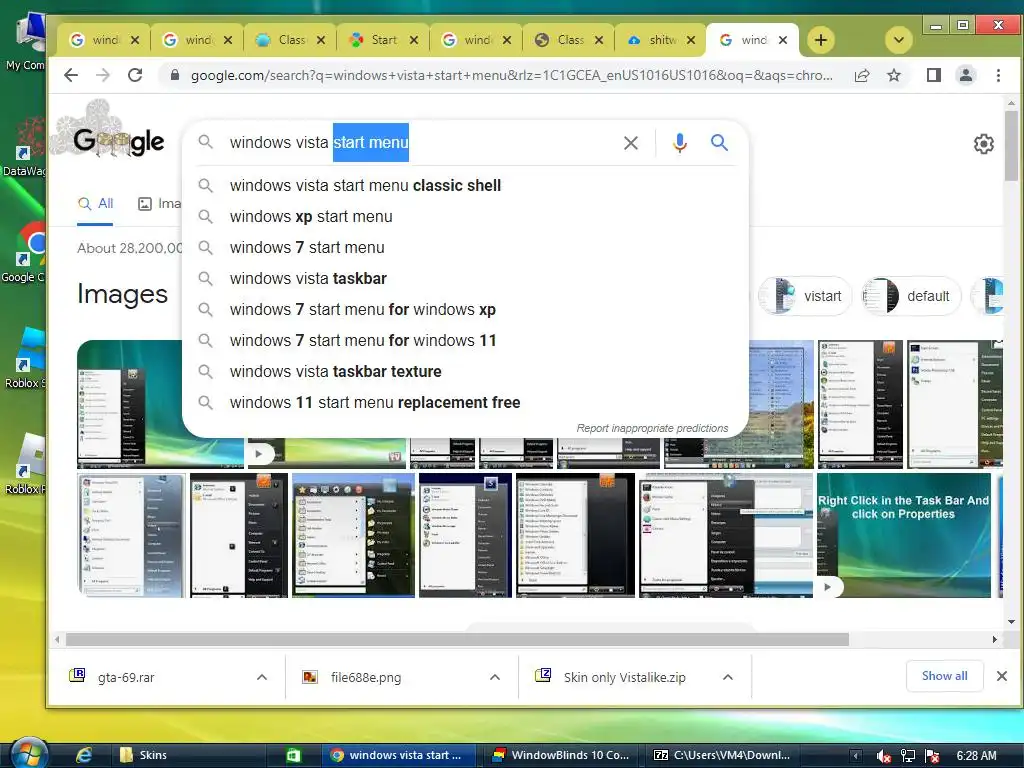Click Show all downloads button
This screenshot has width=1024, height=768.
tap(944, 676)
